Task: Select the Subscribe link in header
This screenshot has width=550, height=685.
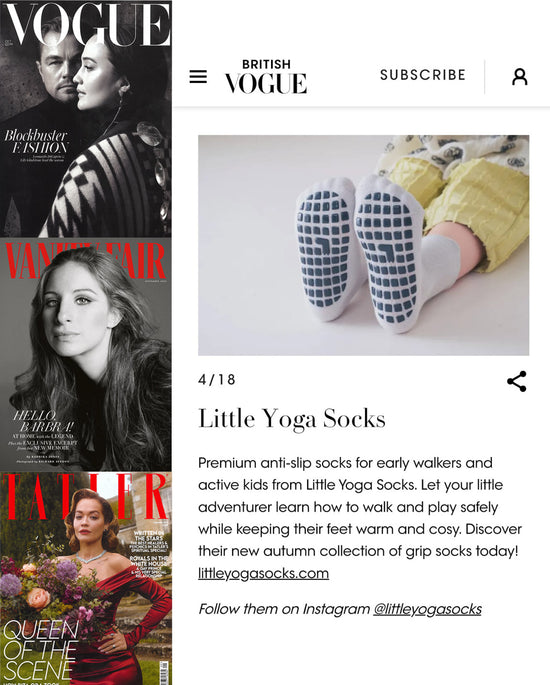Action: tap(423, 75)
